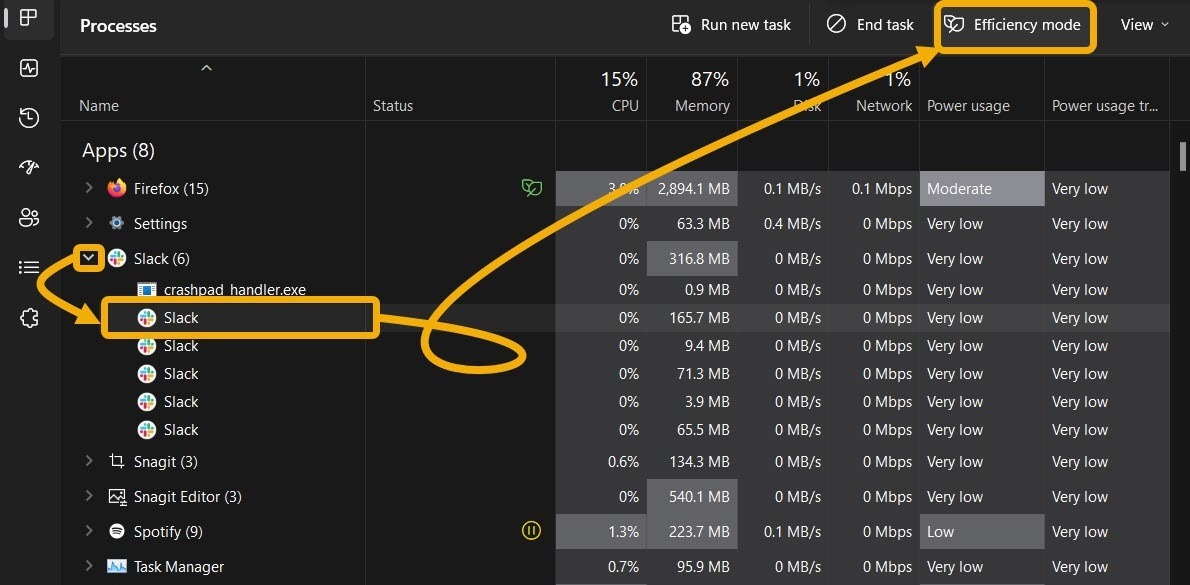
Task: View the App history page
Action: click(28, 117)
